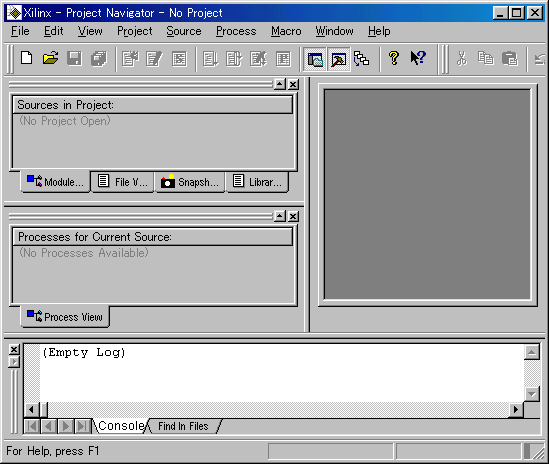Toggle the project workspace panel button
The image size is (549, 464).
315,59
